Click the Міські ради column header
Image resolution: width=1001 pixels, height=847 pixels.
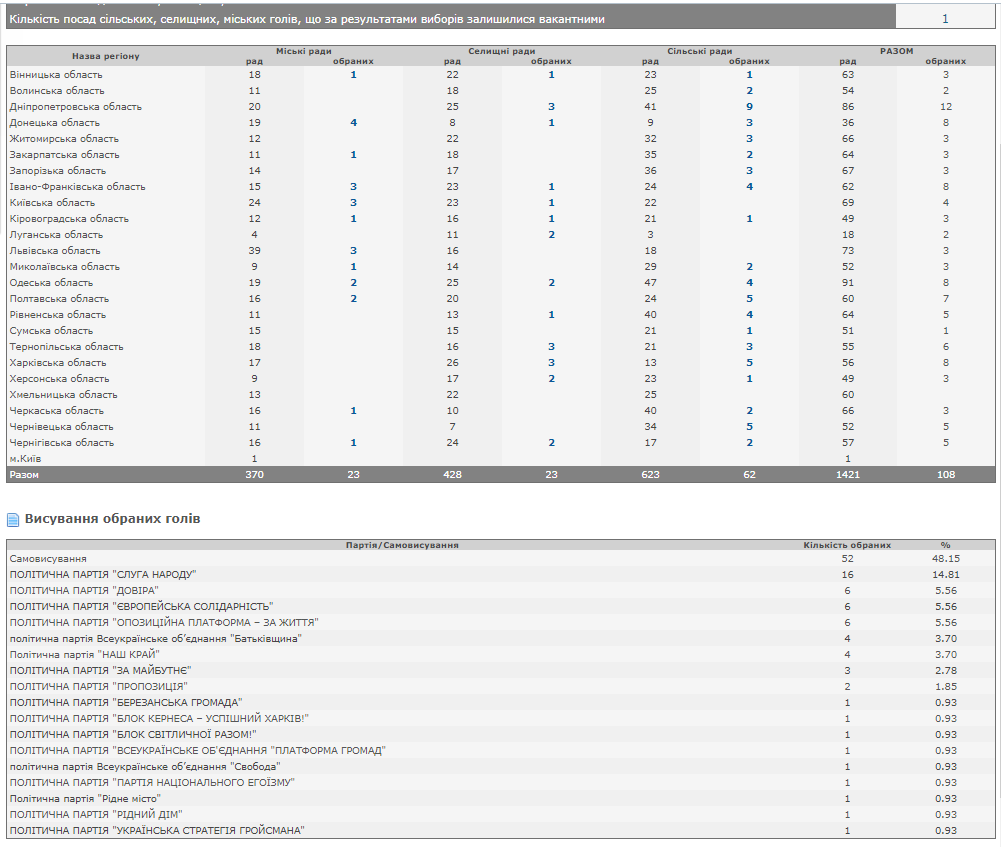pyautogui.click(x=303, y=51)
